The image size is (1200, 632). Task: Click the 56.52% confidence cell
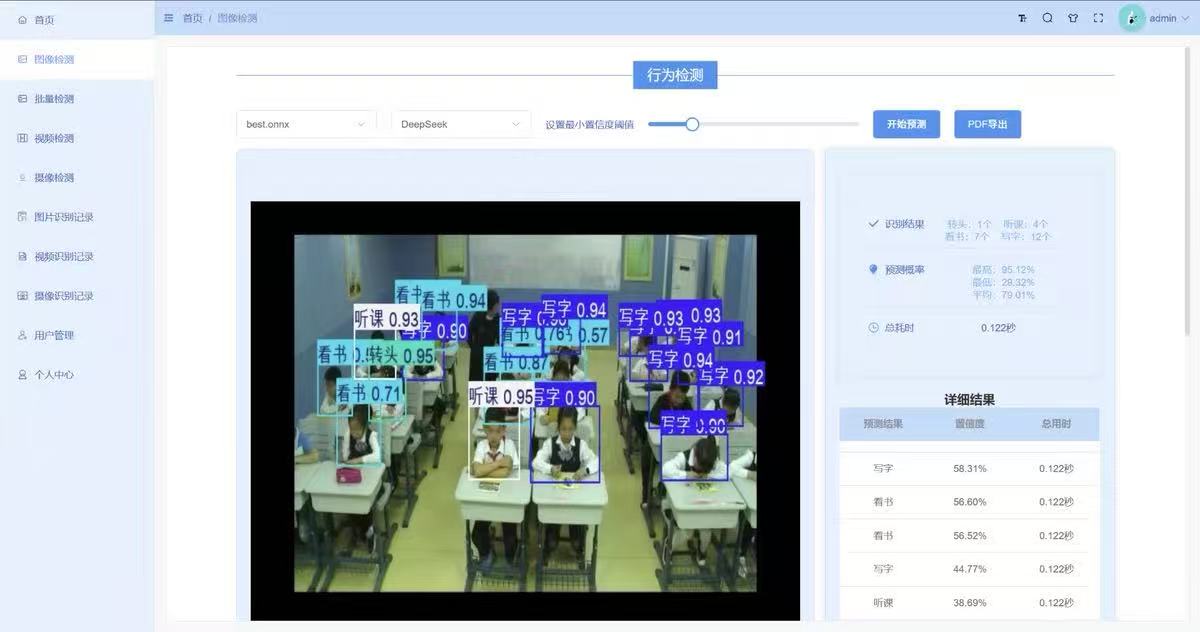970,535
